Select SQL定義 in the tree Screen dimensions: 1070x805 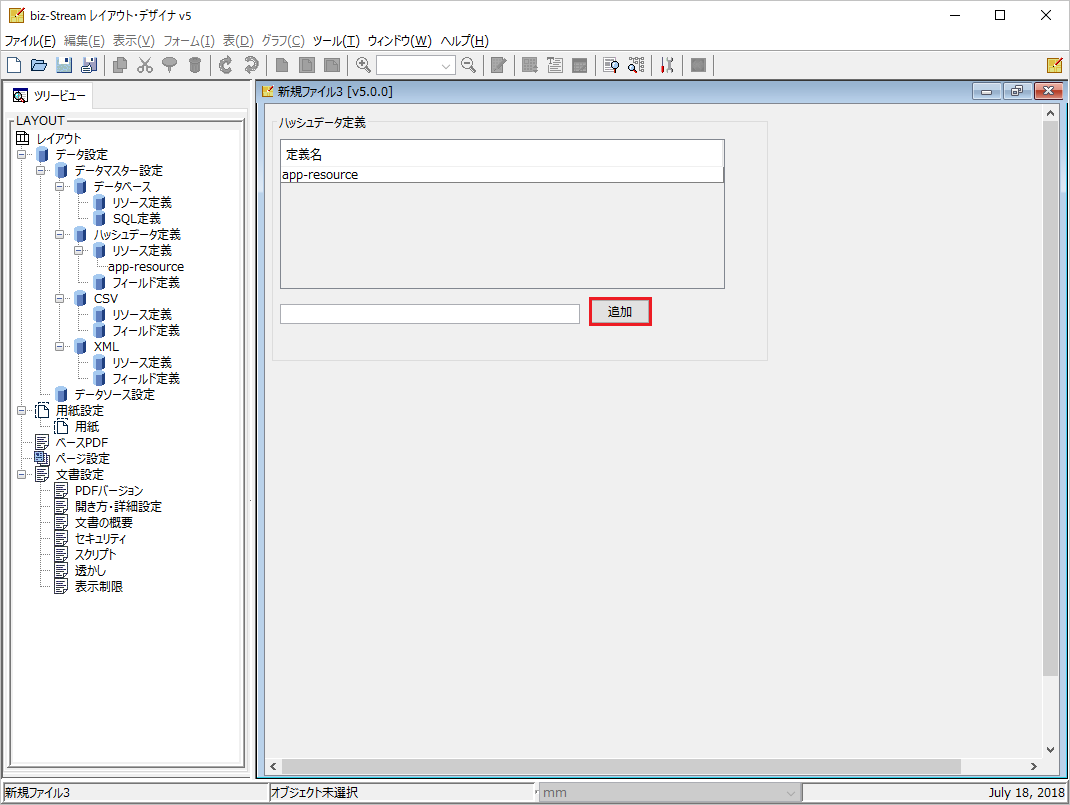click(136, 219)
